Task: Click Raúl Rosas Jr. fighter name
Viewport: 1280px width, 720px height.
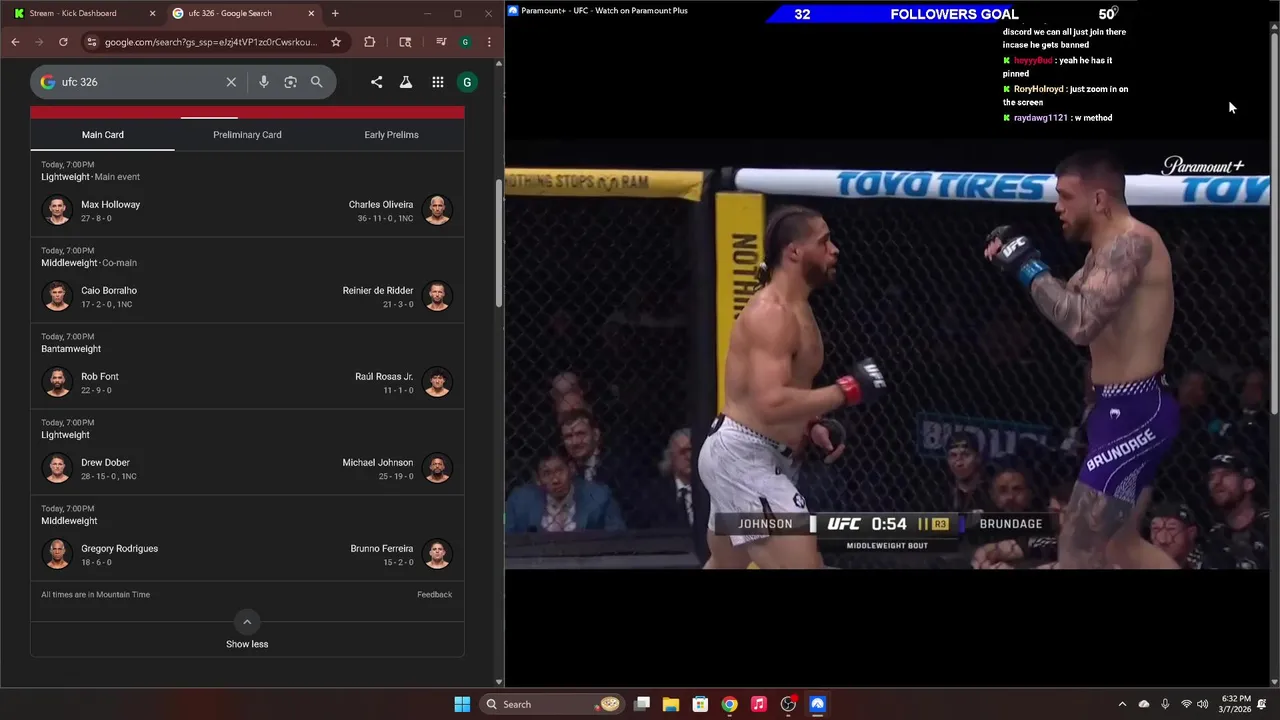Action: pos(384,376)
